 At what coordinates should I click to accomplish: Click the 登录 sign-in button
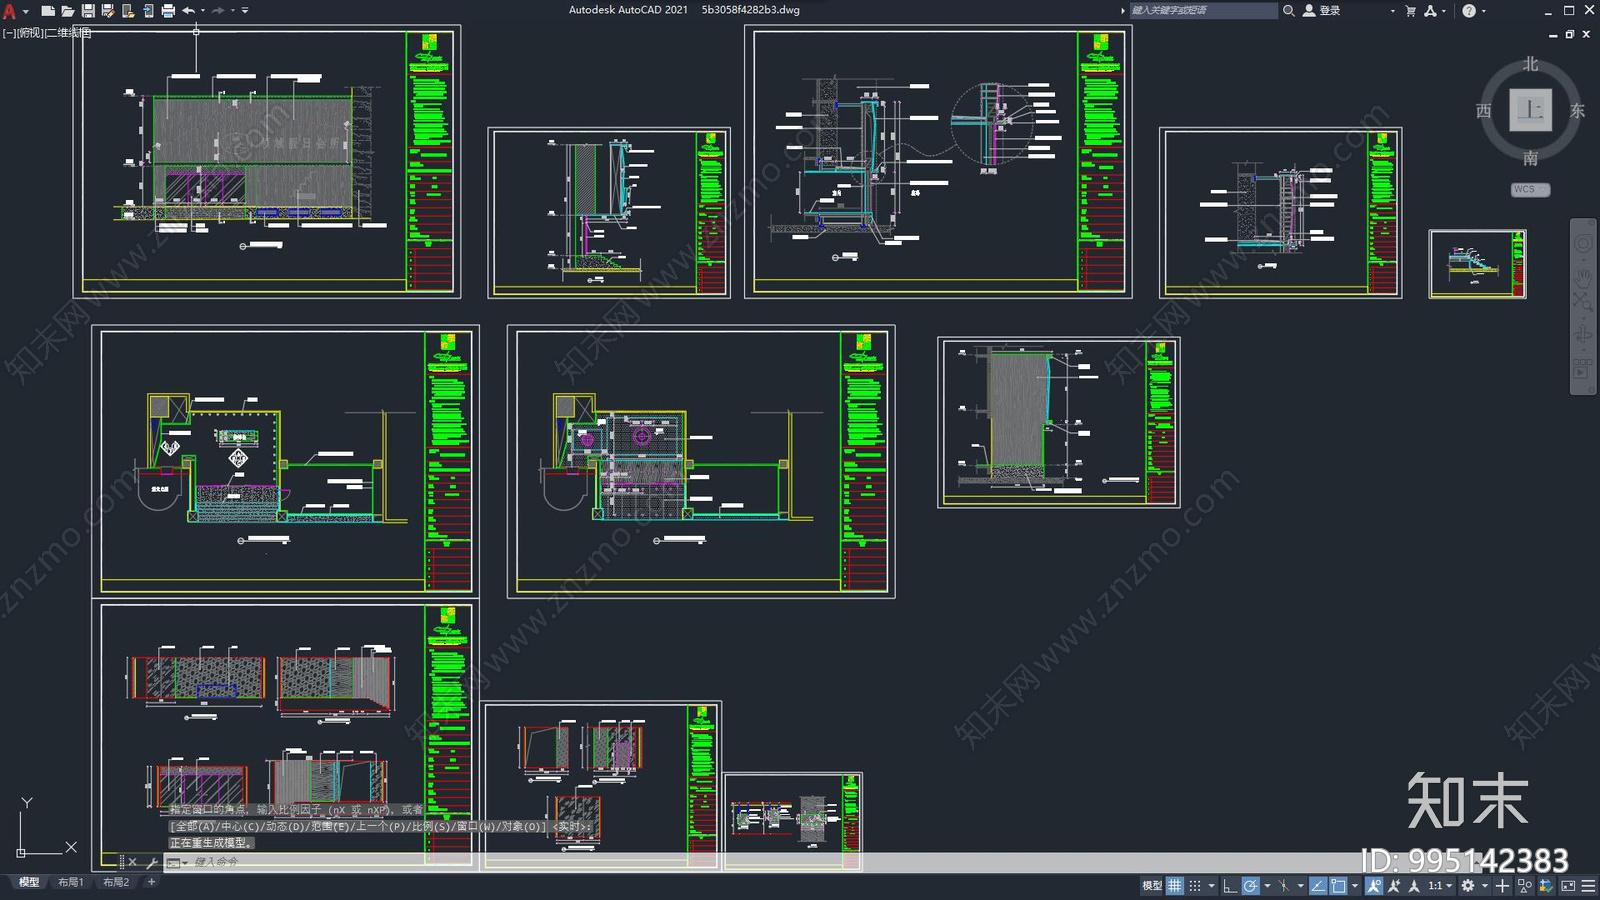[1322, 11]
